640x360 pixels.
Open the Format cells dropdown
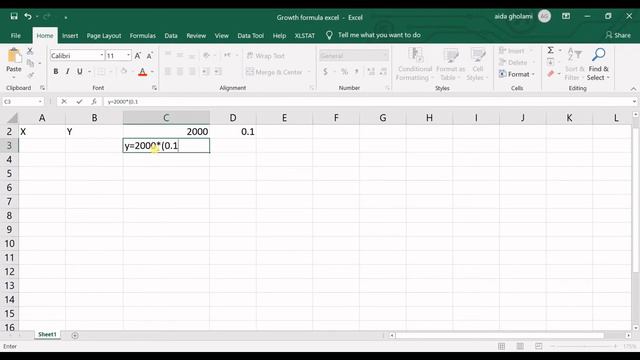click(517, 74)
